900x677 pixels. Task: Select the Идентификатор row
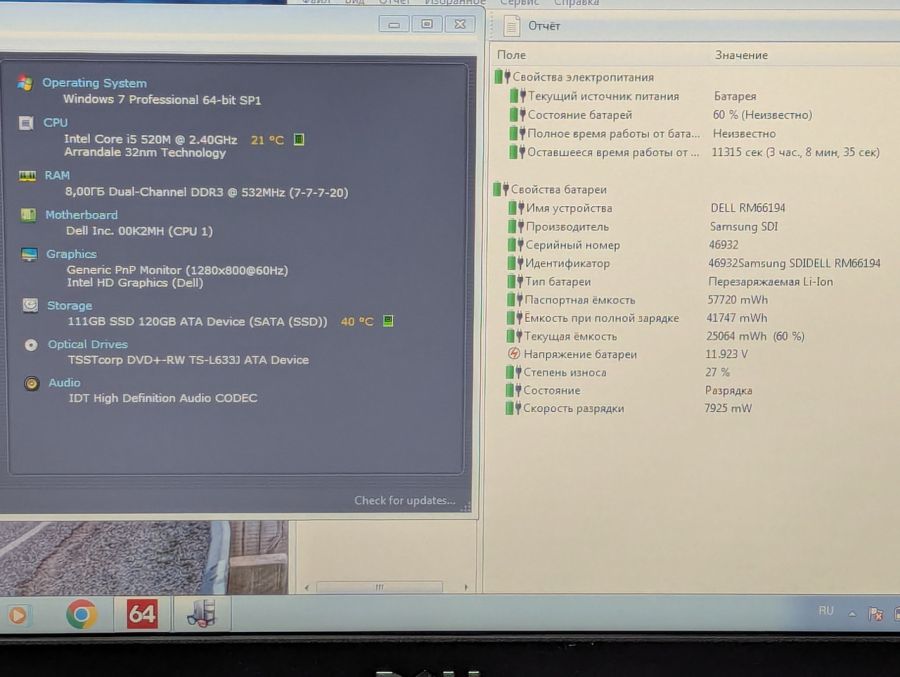(695, 263)
